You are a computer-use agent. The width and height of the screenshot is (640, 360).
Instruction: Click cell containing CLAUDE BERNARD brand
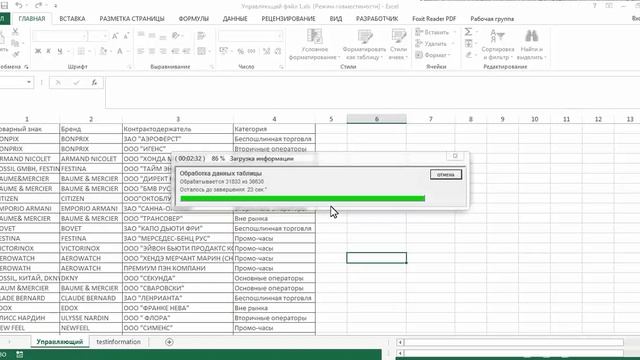coord(91,298)
